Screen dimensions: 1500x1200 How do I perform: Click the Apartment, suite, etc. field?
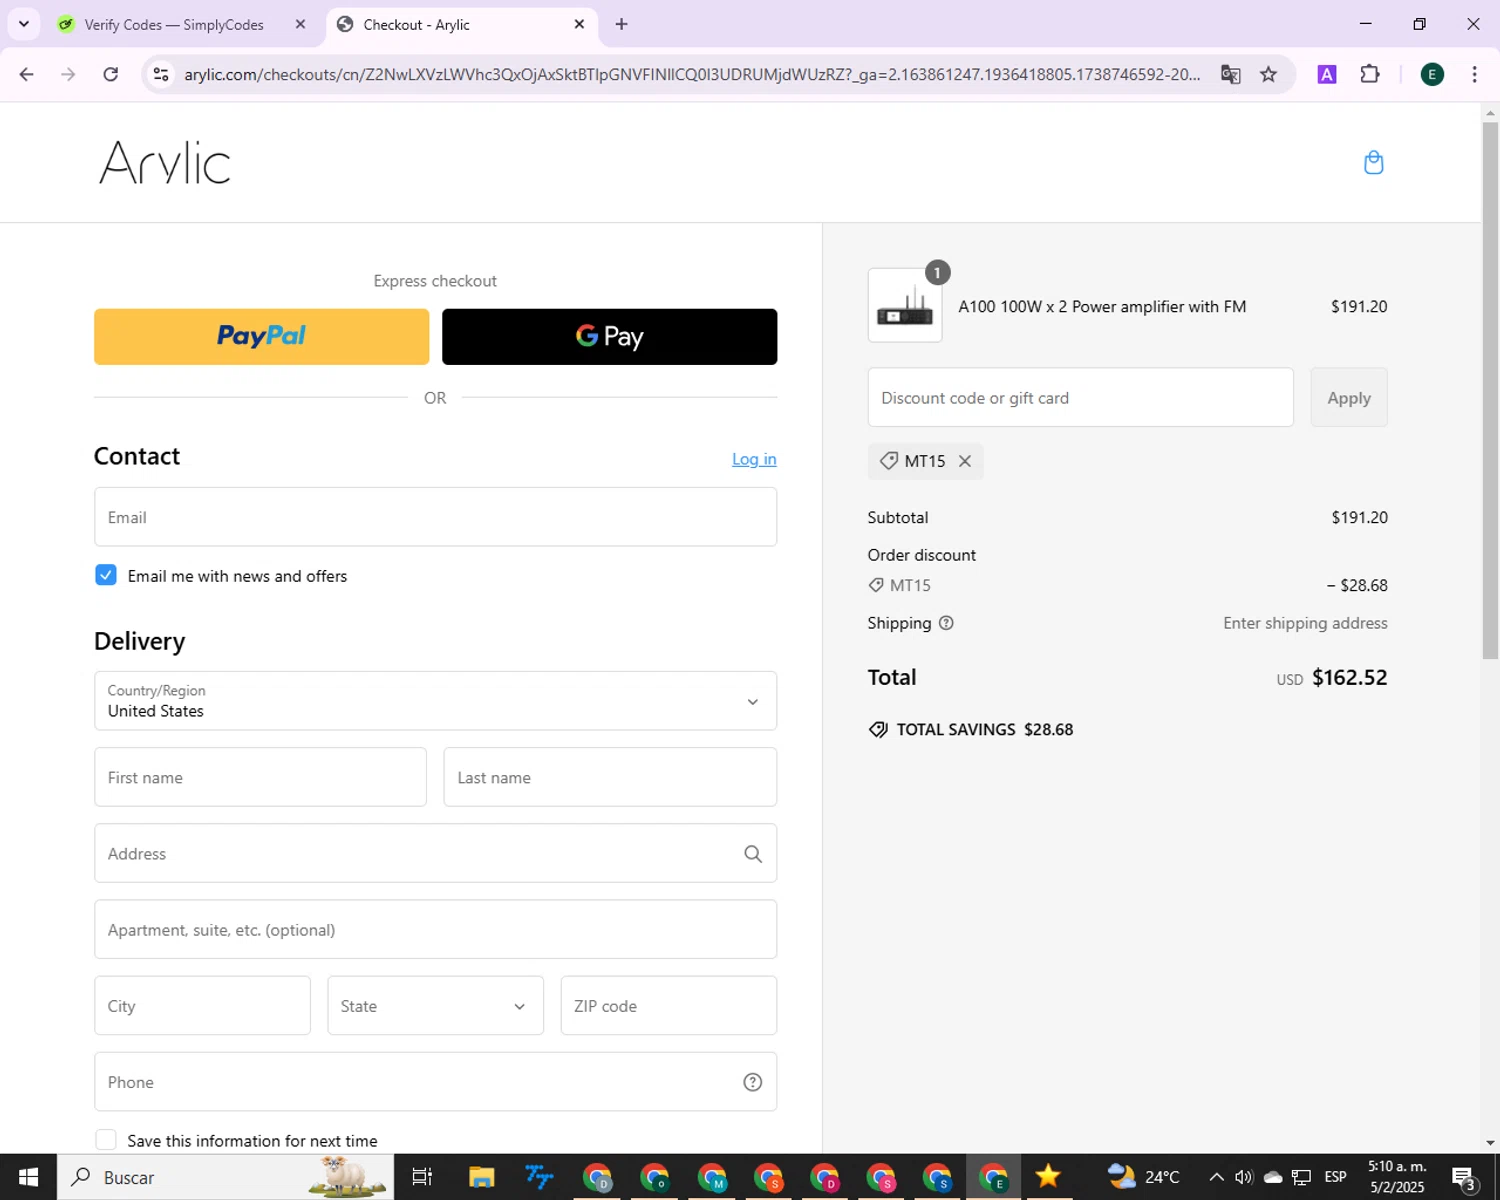[435, 930]
